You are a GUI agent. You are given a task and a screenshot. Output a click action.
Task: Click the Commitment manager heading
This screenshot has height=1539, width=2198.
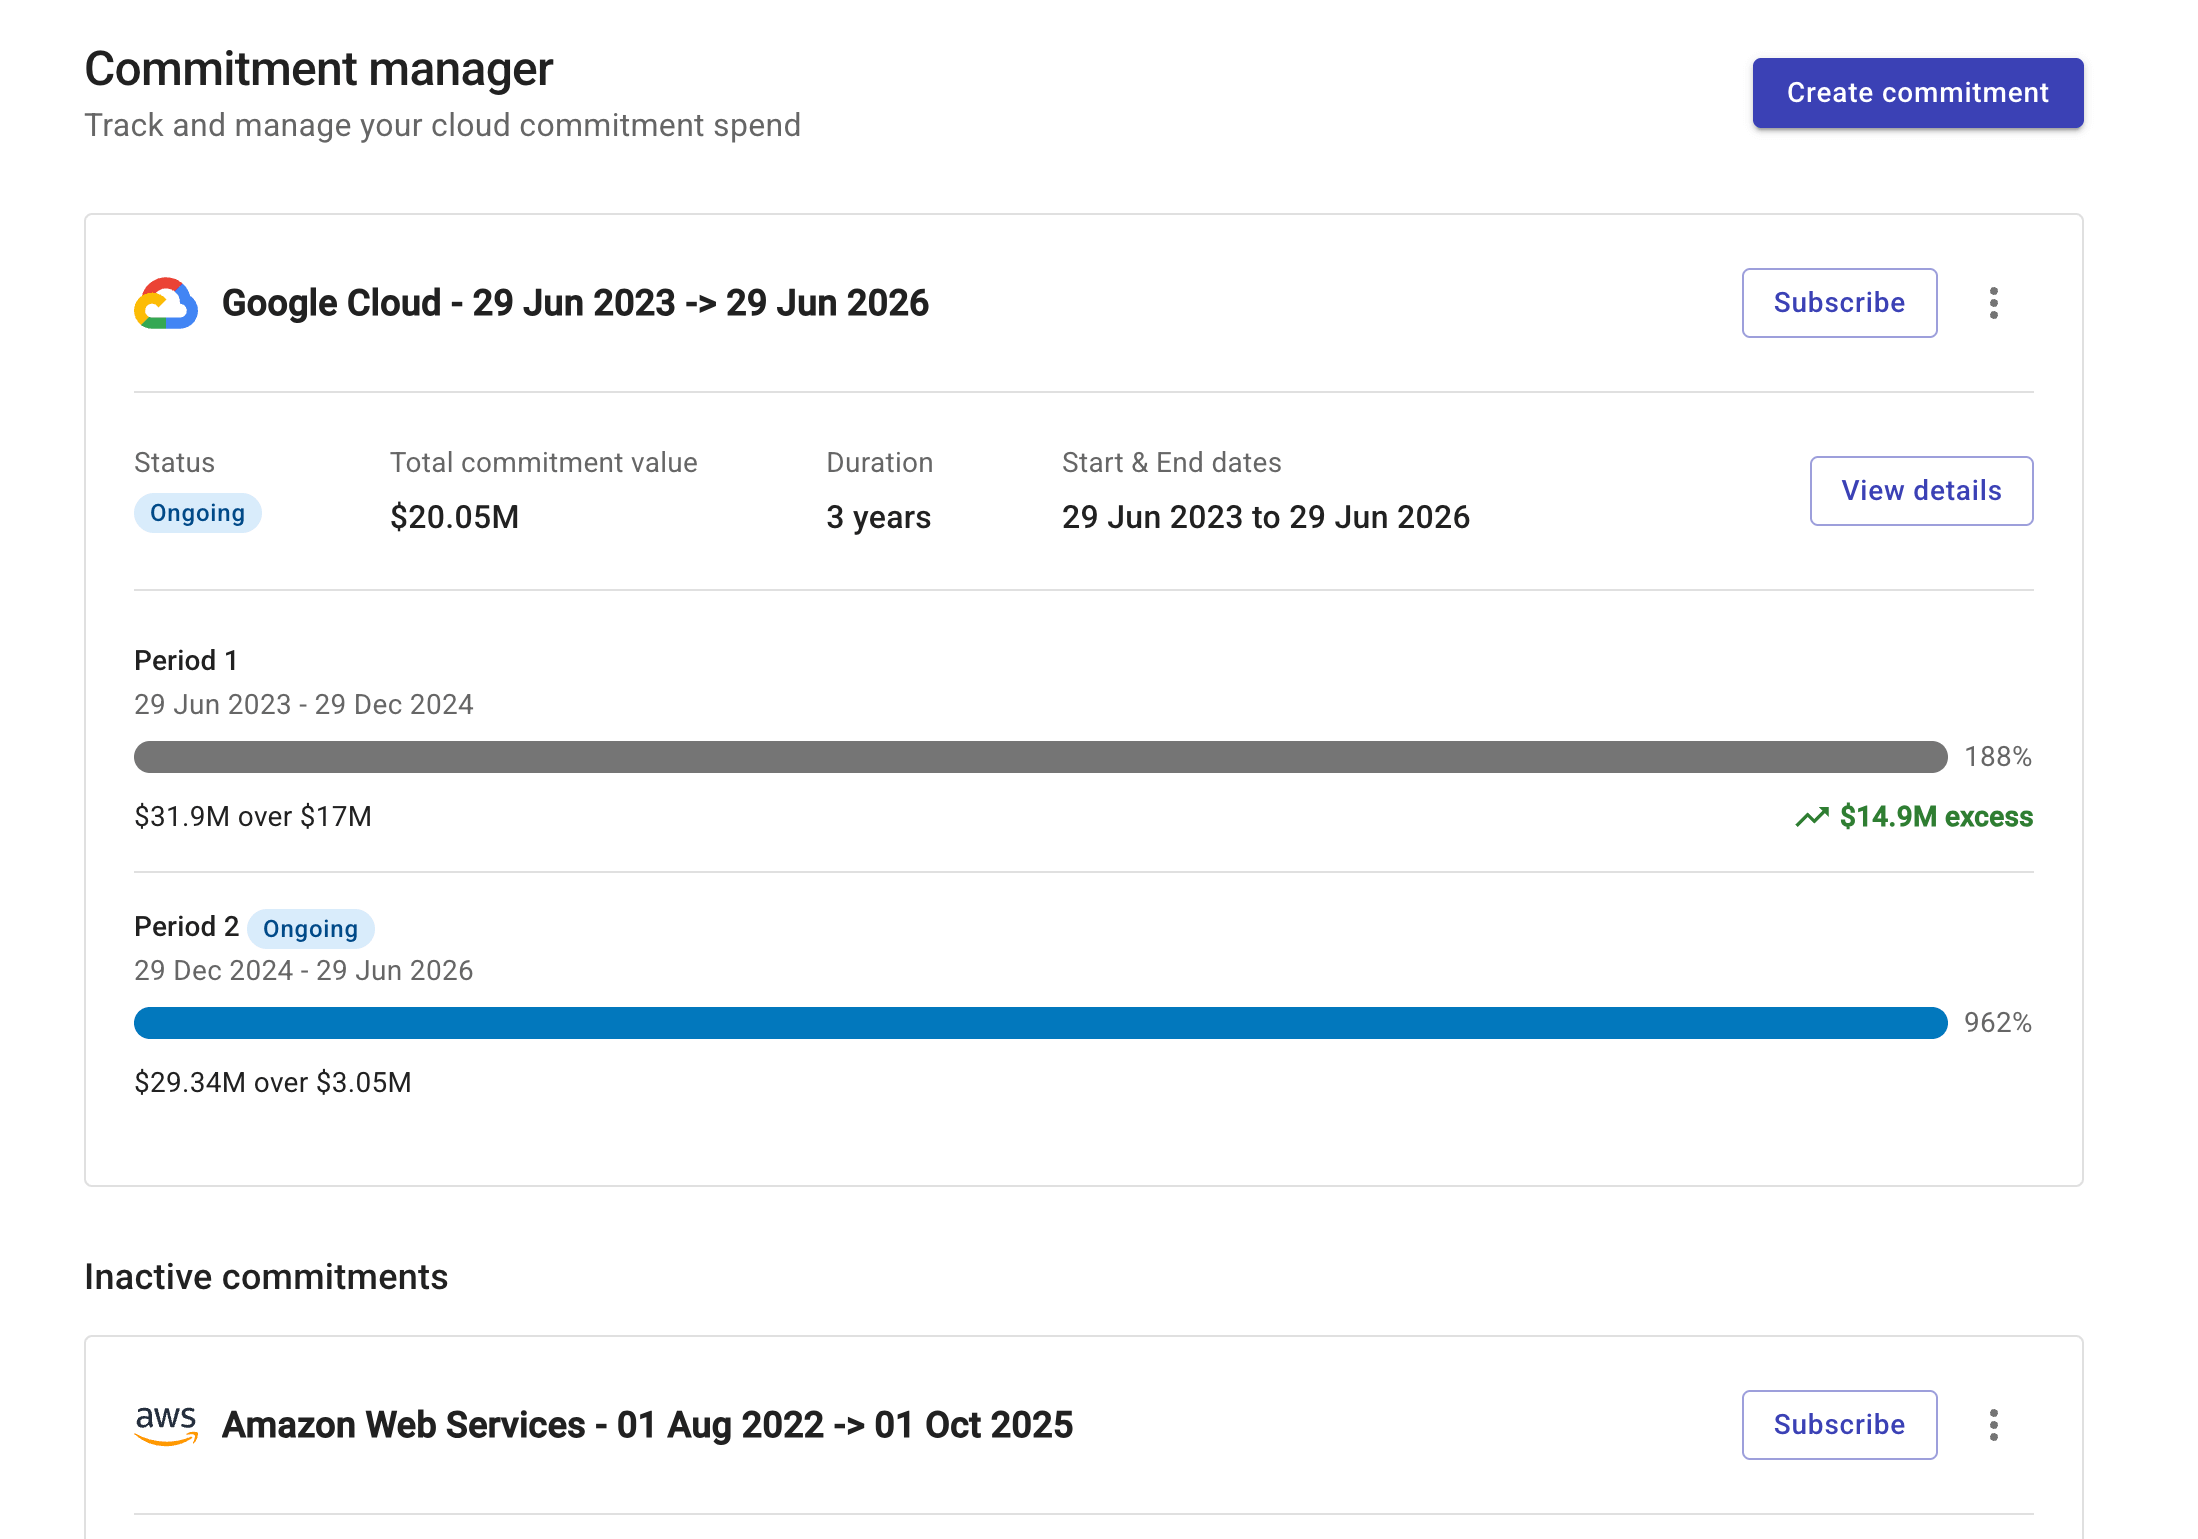pyautogui.click(x=318, y=68)
